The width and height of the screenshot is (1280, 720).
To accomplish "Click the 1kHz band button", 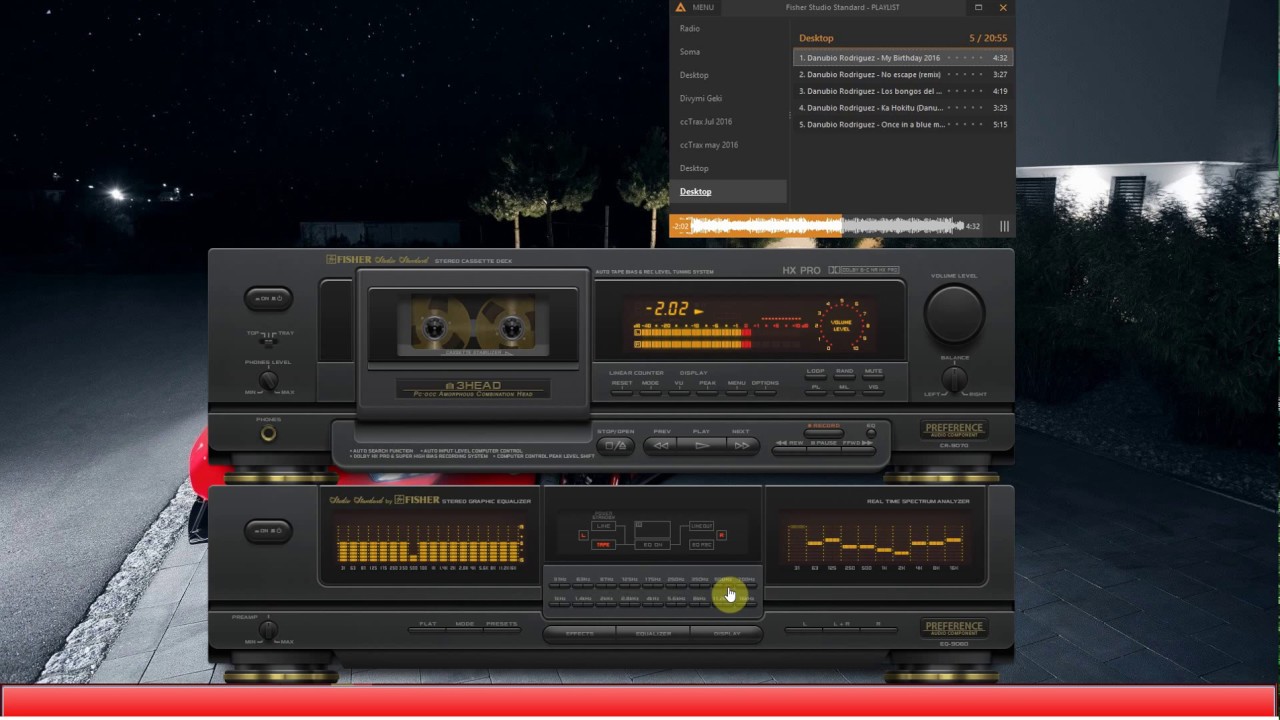I will (560, 604).
